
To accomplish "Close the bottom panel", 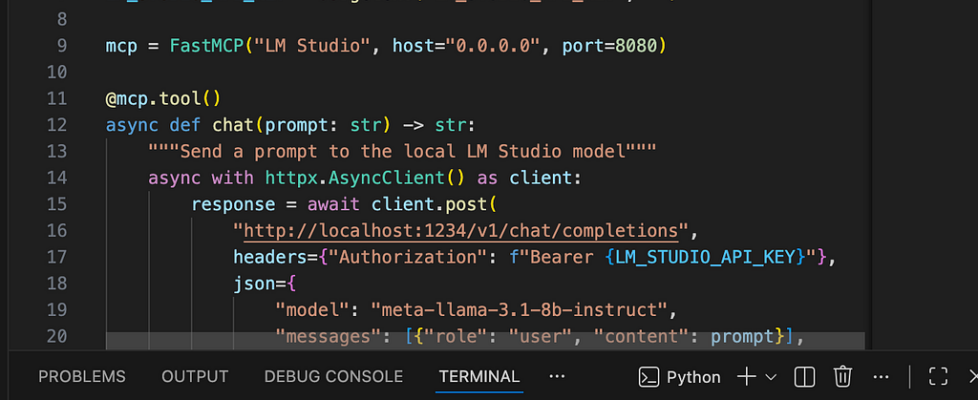I will click(x=972, y=377).
